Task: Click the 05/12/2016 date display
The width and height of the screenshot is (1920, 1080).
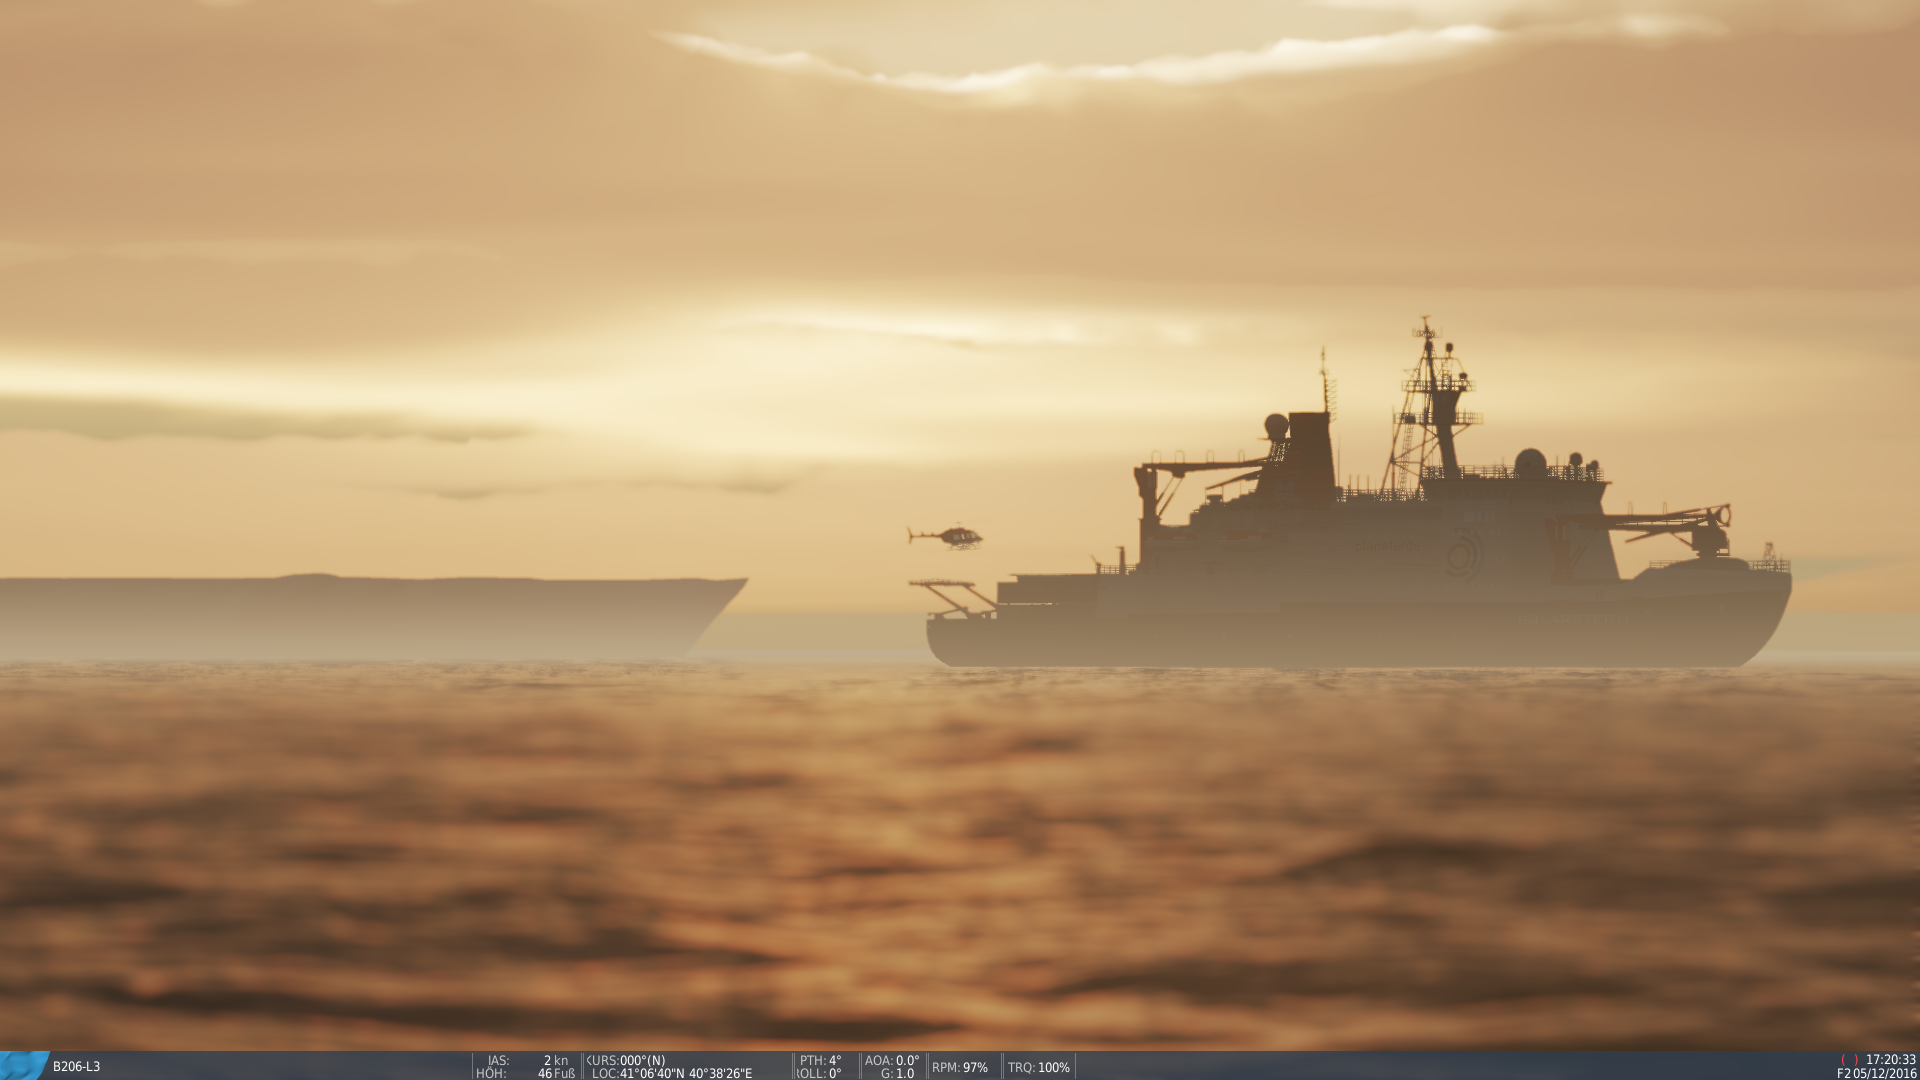Action: pos(1885,1073)
